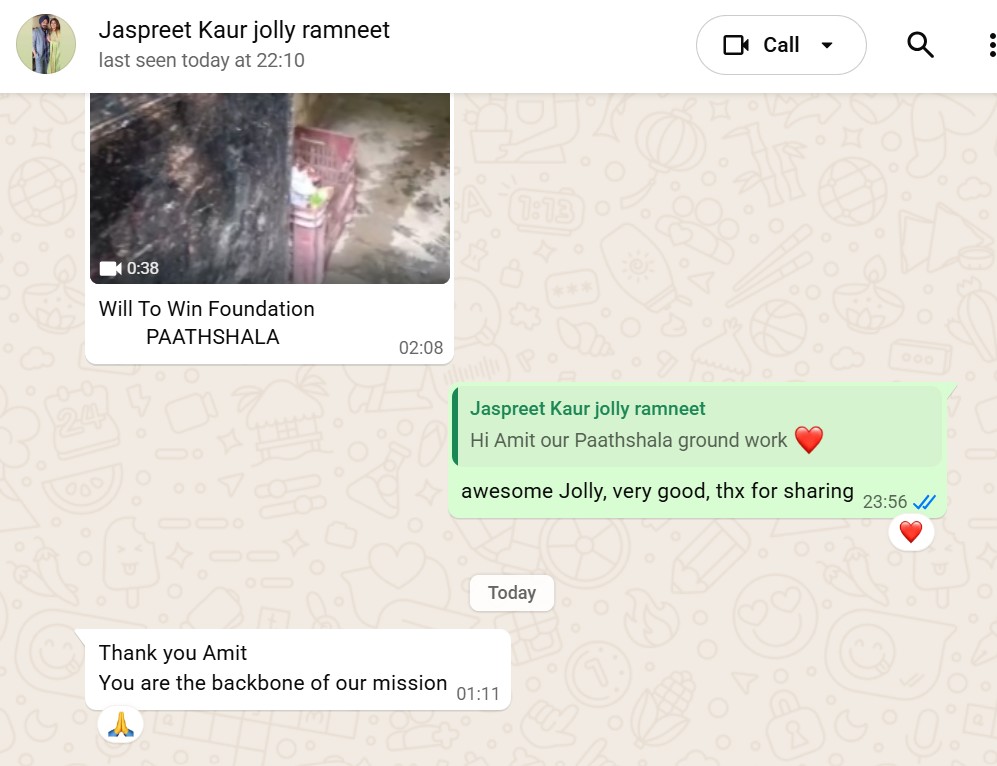Click the Today date divider

tap(512, 592)
